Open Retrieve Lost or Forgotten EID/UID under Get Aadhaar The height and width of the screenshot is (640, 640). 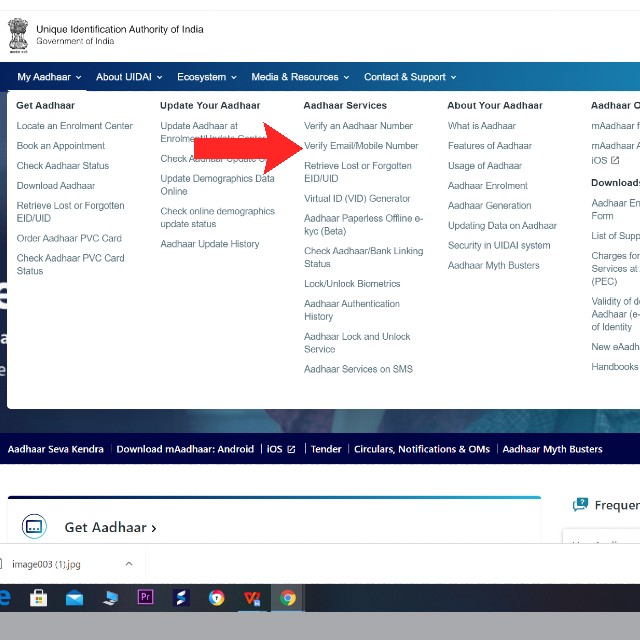[70, 212]
